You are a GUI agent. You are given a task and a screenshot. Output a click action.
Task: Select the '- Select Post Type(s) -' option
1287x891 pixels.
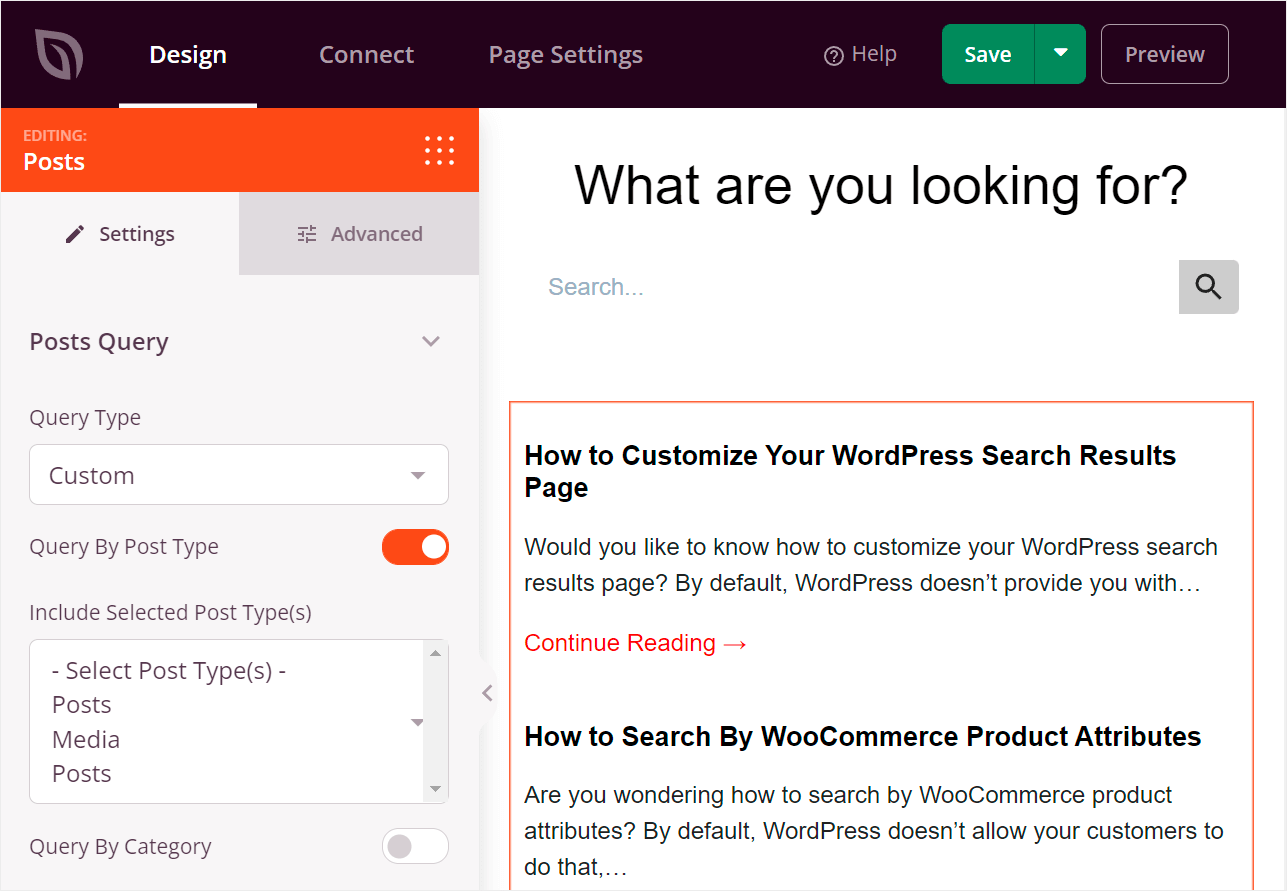pyautogui.click(x=169, y=671)
